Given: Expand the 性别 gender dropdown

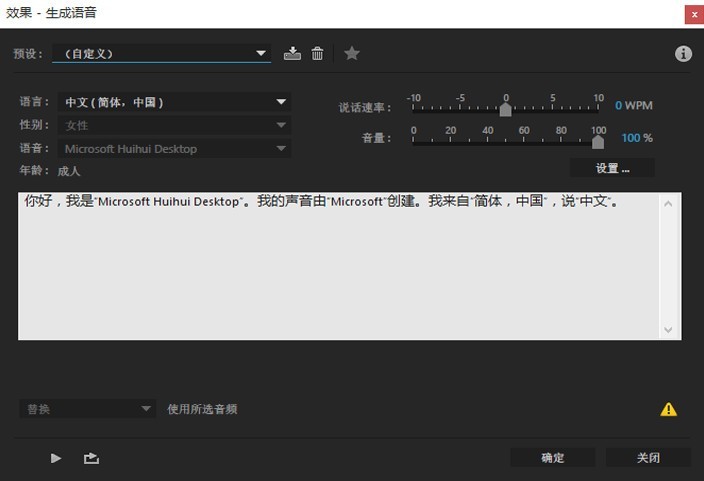Looking at the screenshot, I should pos(174,125).
